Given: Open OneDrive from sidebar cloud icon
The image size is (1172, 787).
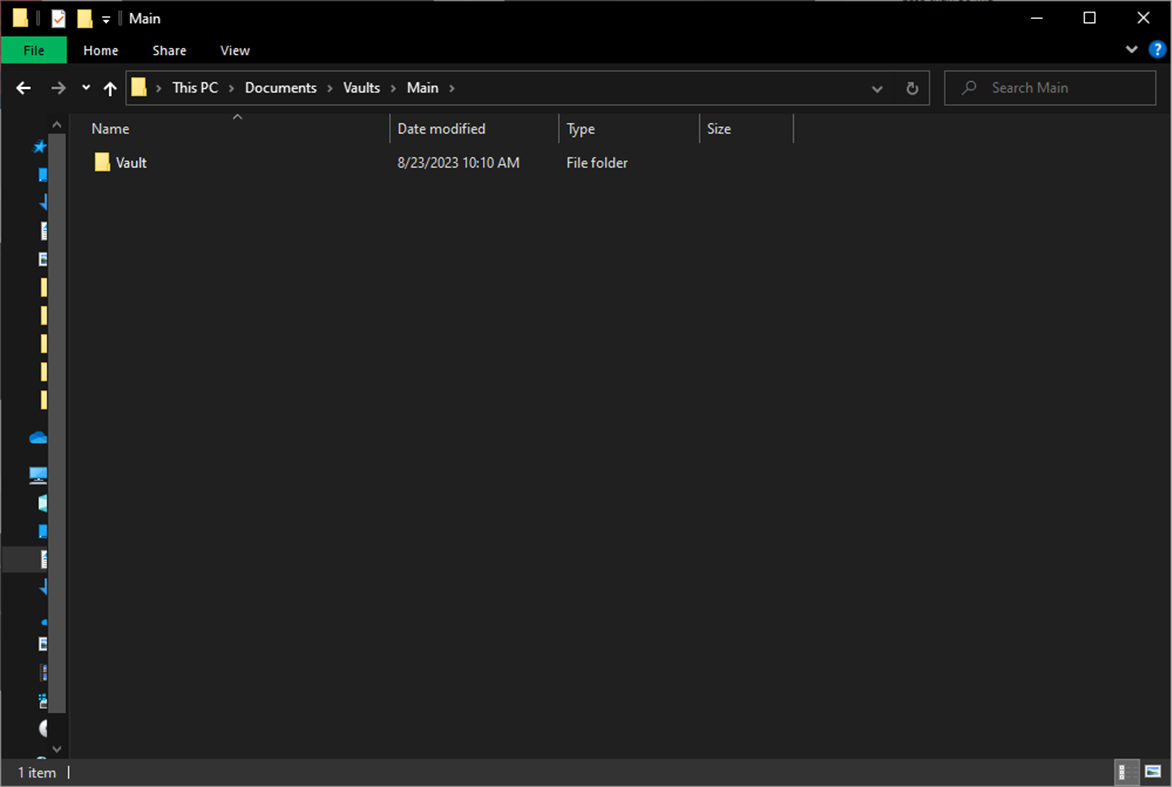Looking at the screenshot, I should point(38,437).
